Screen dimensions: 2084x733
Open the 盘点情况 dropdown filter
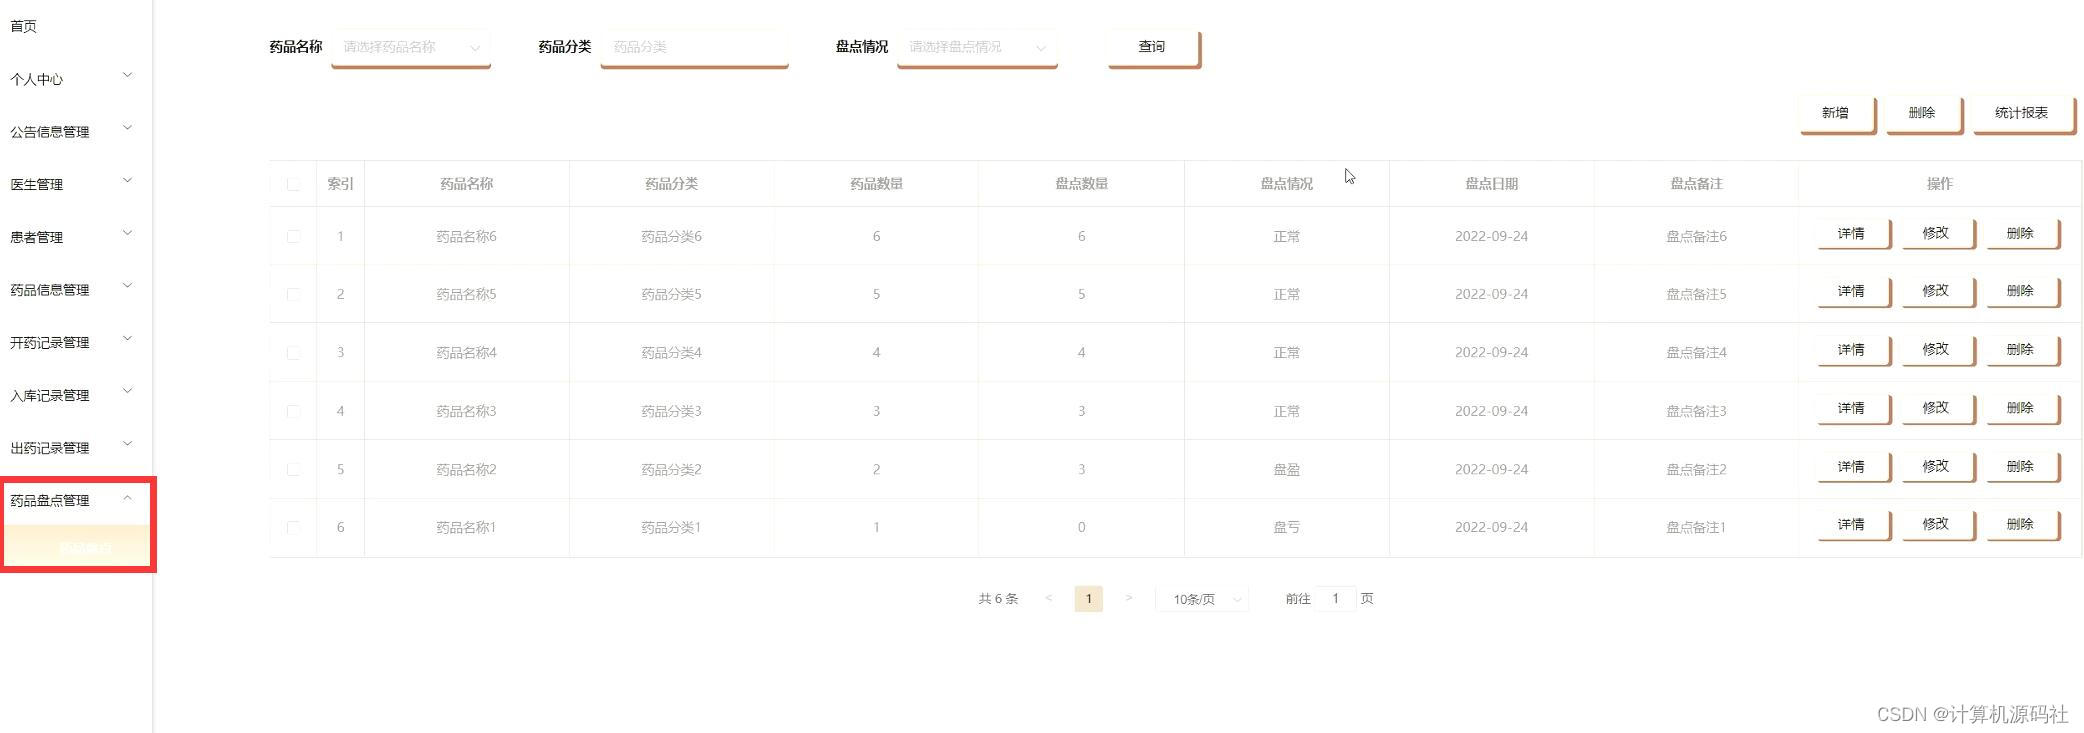(976, 47)
